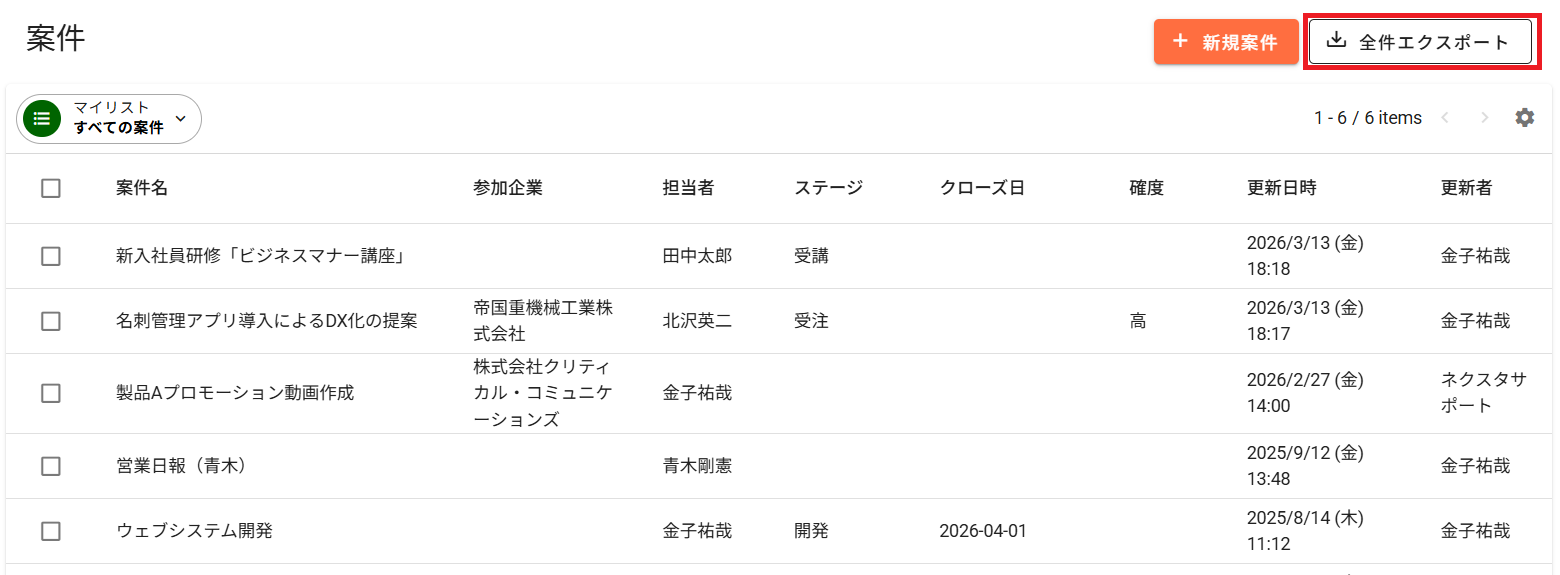Click the green list icon

coord(42,119)
